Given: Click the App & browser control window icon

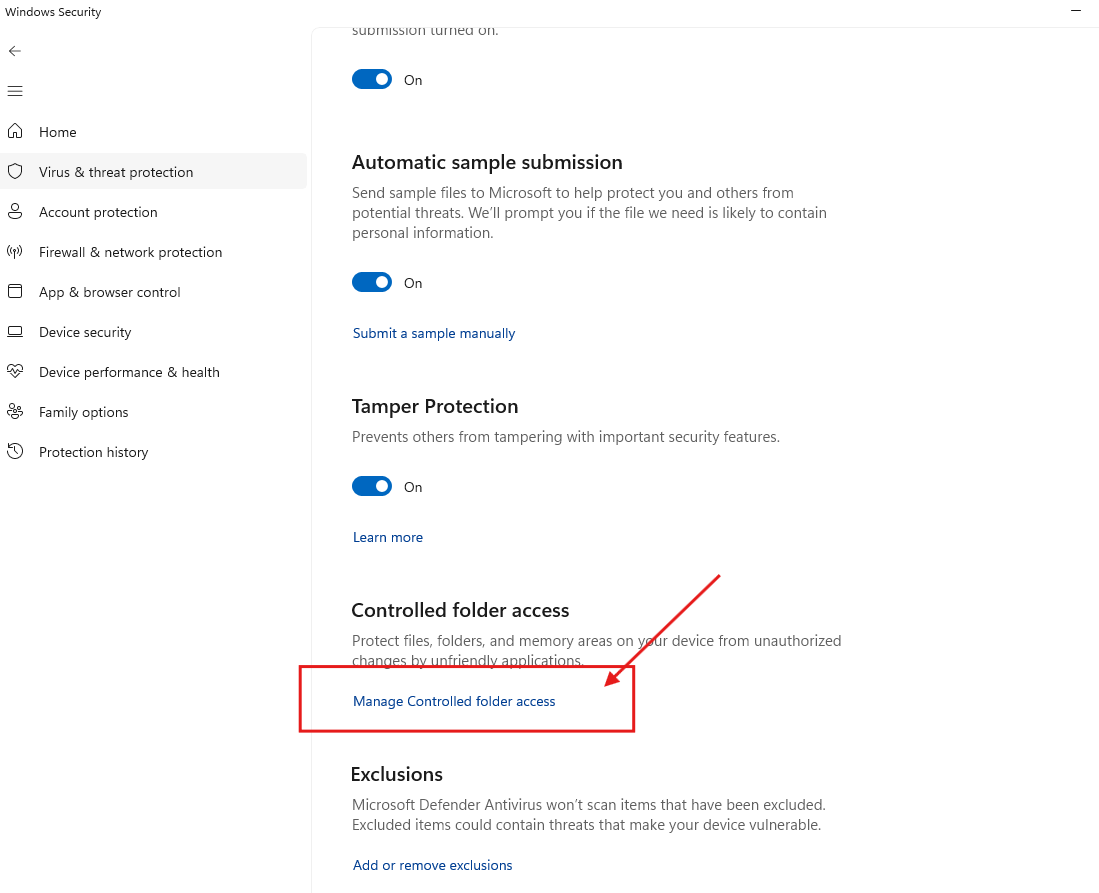Looking at the screenshot, I should point(15,292).
